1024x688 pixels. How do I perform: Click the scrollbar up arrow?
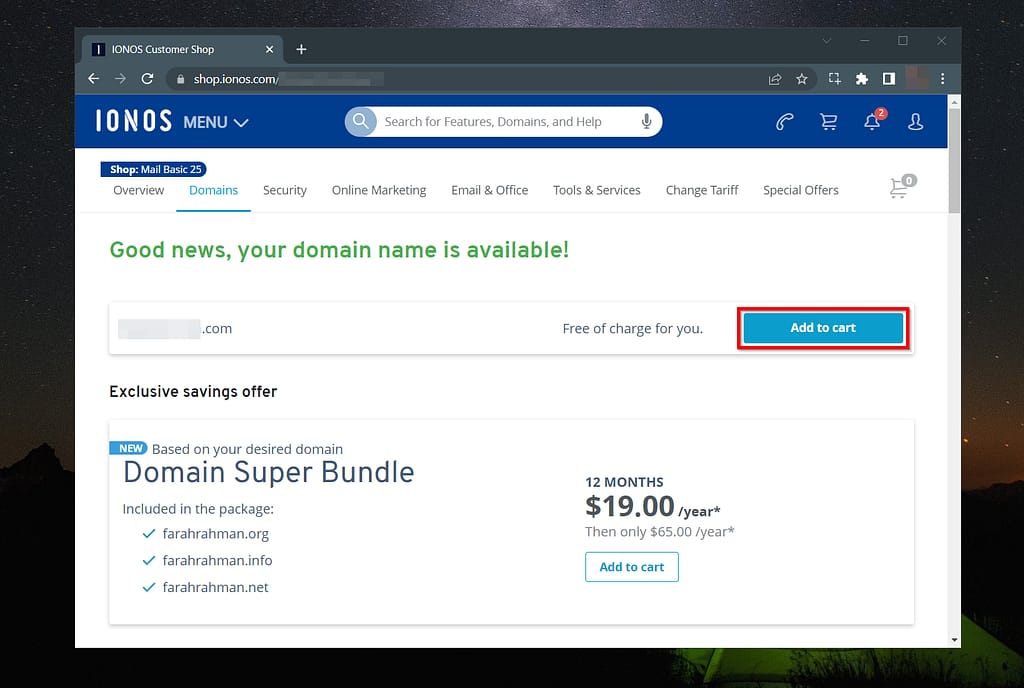click(954, 102)
